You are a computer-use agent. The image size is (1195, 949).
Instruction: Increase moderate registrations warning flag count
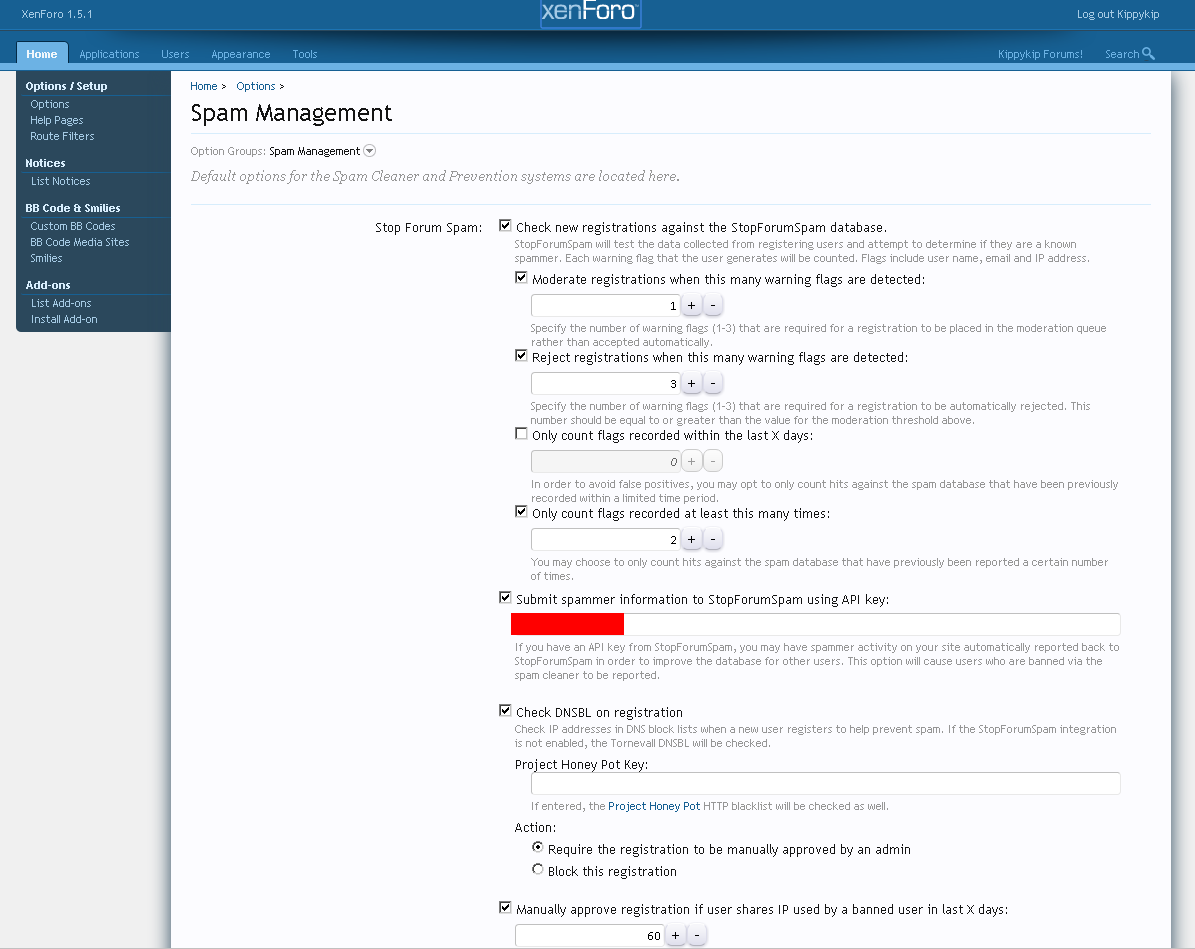(x=691, y=306)
